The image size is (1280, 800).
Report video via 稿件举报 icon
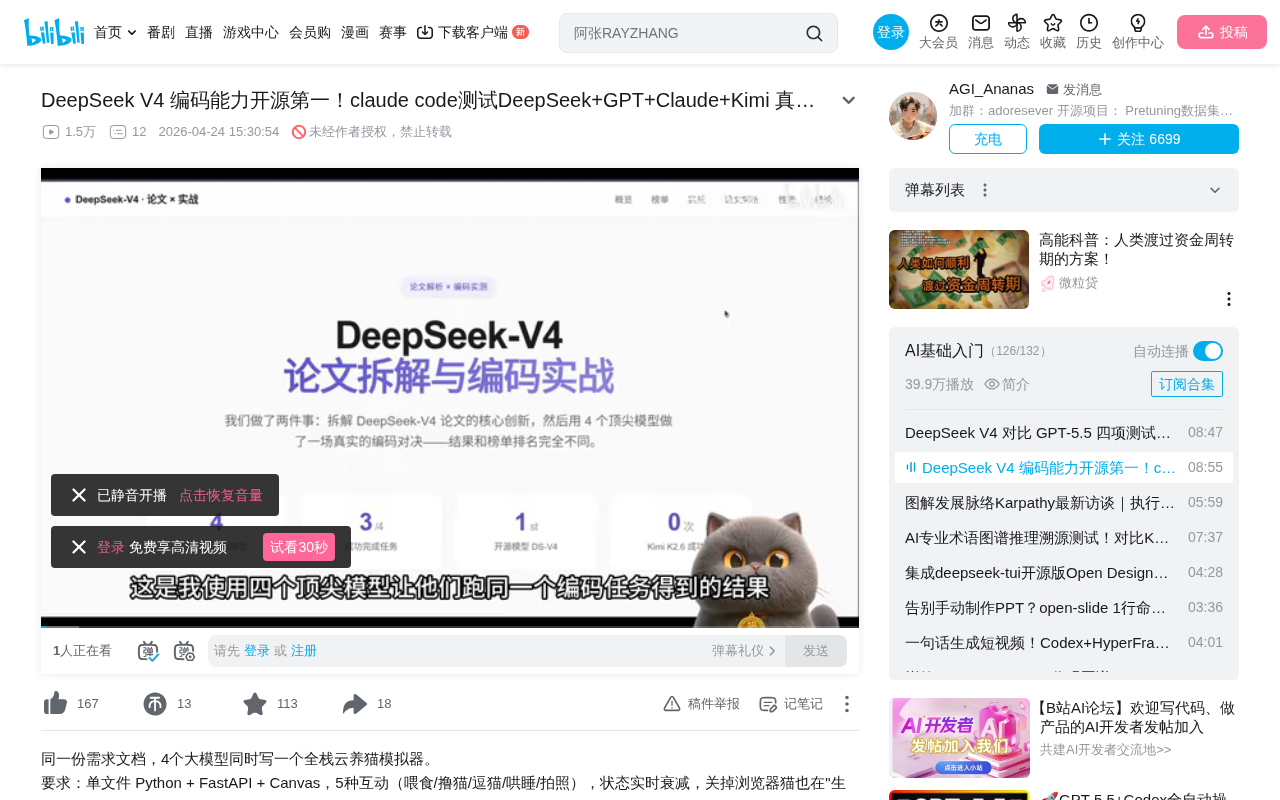[672, 704]
